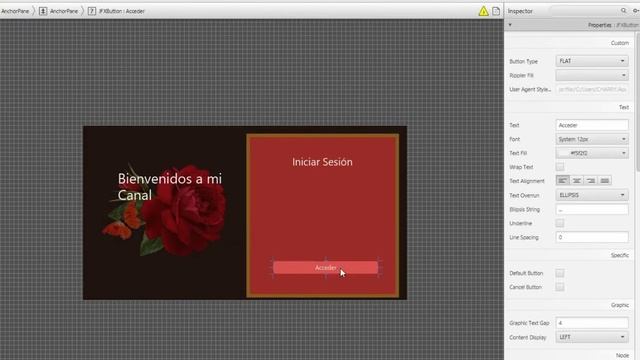The image size is (640, 360).
Task: Open the Inspector gear settings menu
Action: (x=636, y=11)
